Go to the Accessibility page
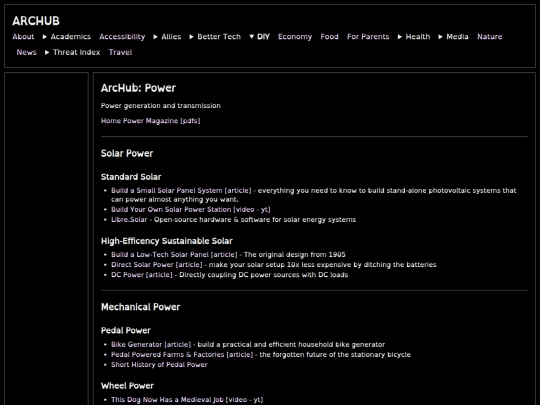540x405 pixels. 122,37
